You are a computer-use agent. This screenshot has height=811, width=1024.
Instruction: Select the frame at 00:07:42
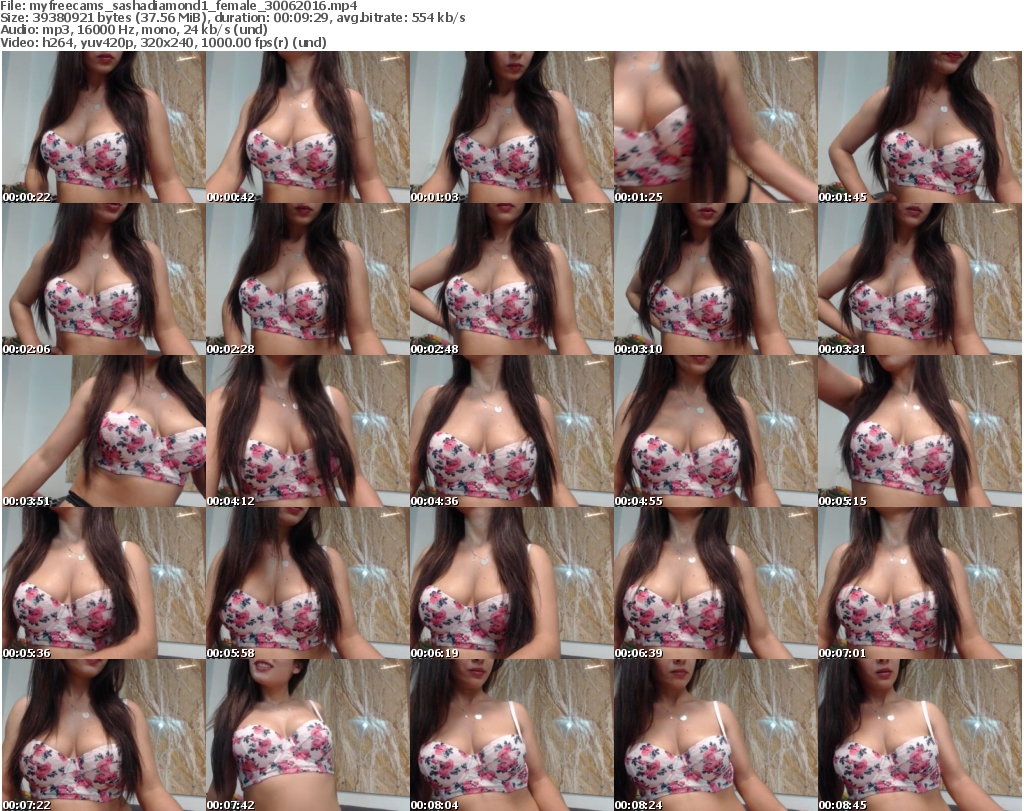[308, 735]
